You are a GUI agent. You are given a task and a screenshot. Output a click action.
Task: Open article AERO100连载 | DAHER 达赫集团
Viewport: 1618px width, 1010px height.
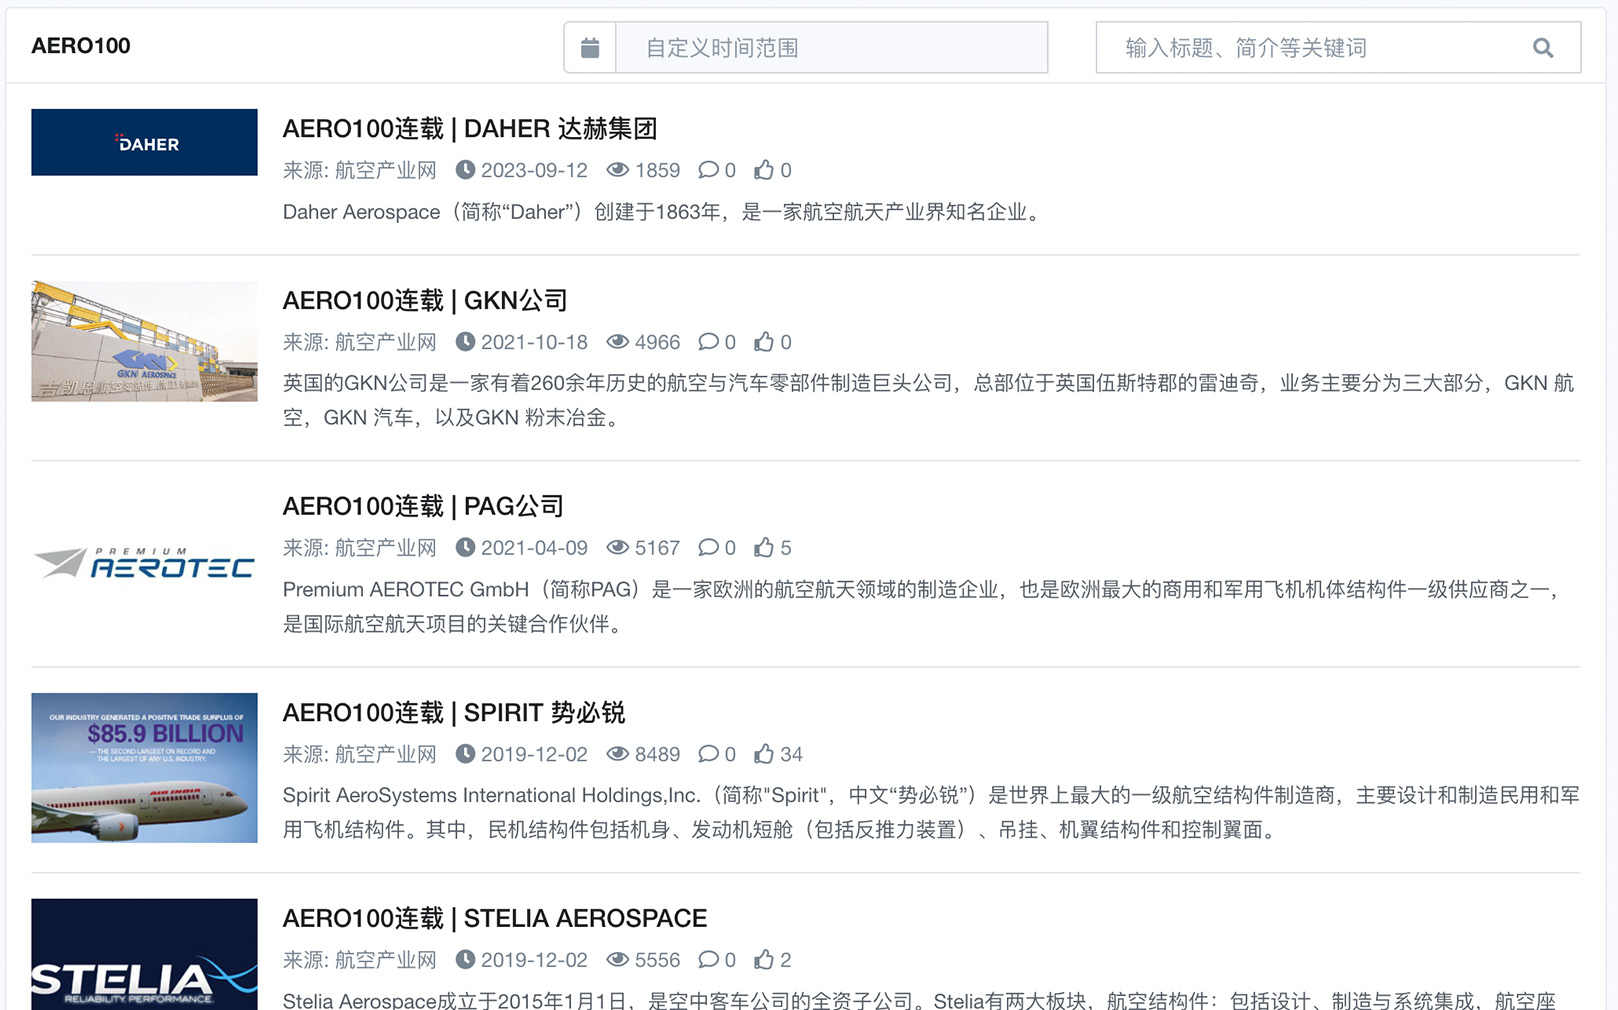click(x=469, y=129)
